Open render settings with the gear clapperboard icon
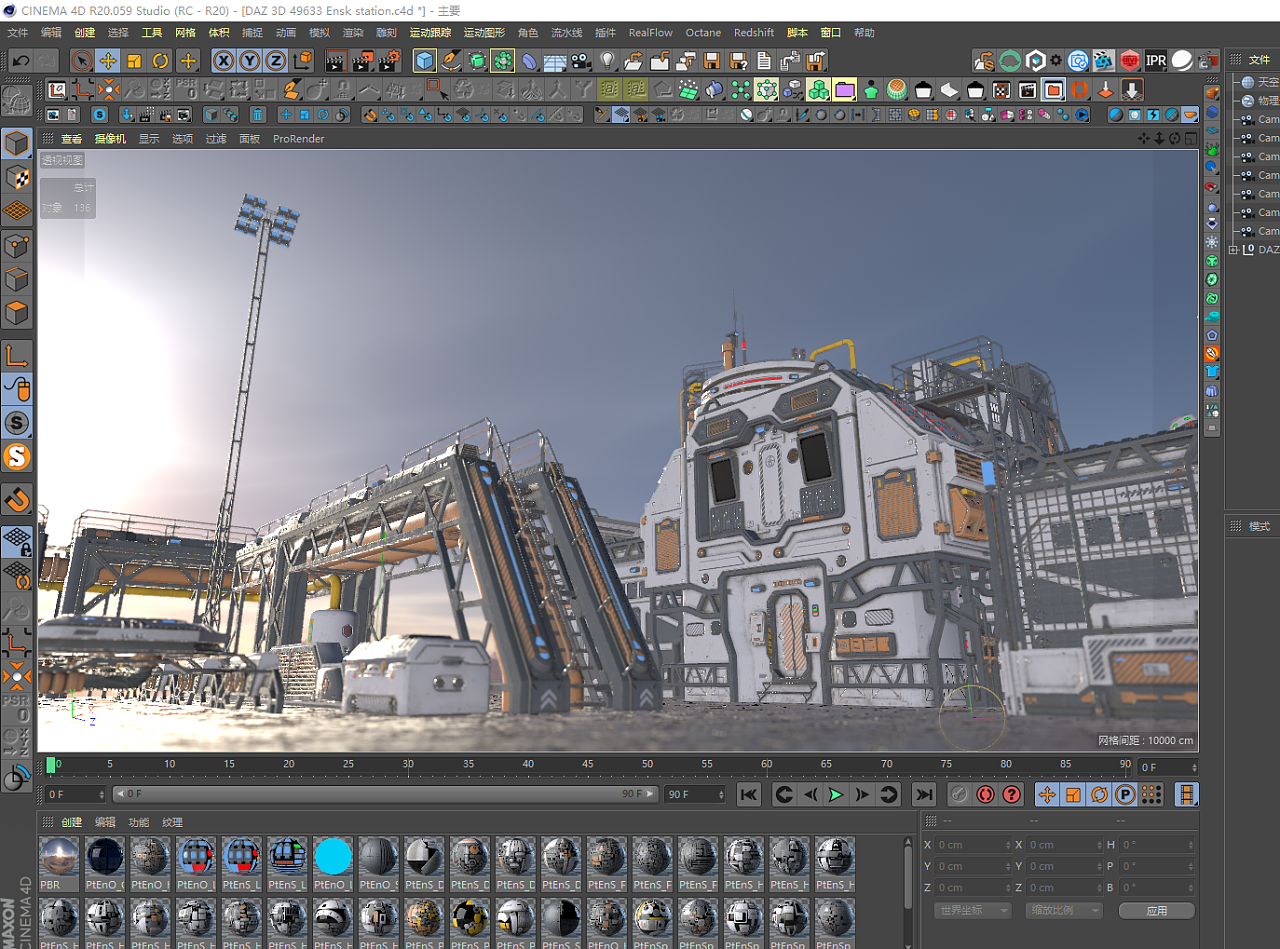 coord(389,61)
